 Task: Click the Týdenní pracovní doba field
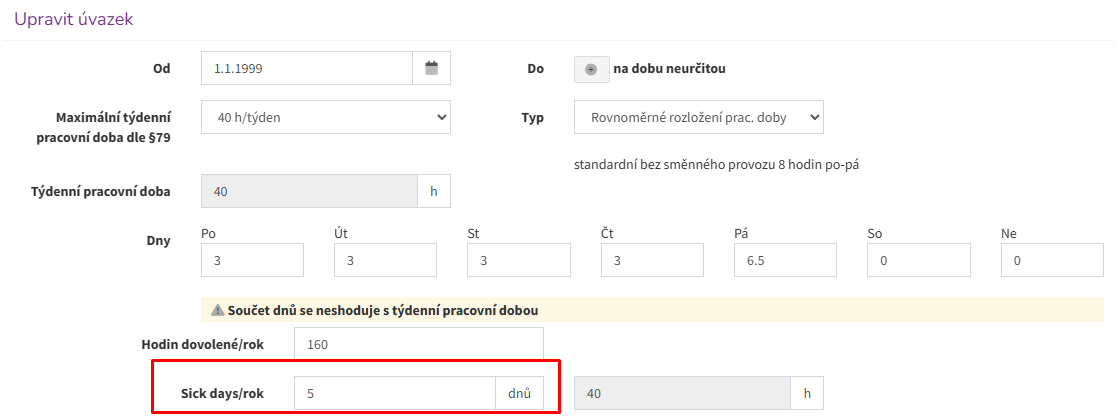(310, 192)
